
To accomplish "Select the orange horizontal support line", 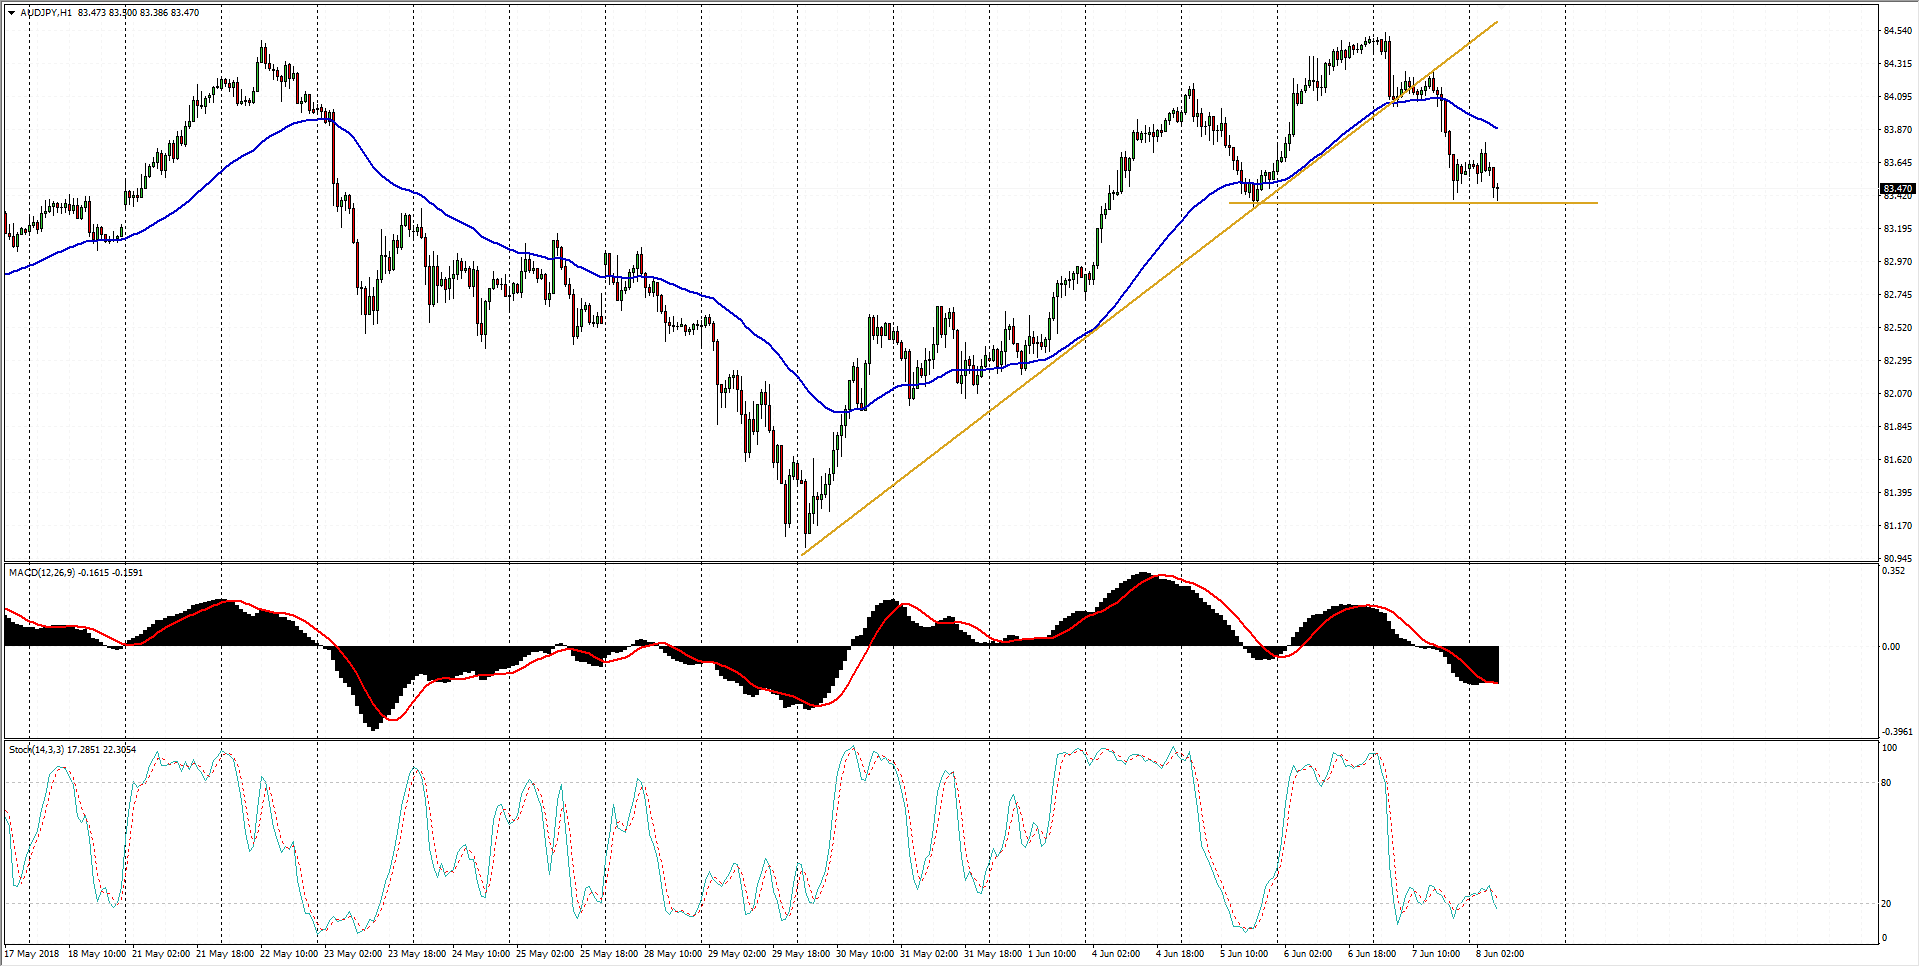I will 1550,203.
